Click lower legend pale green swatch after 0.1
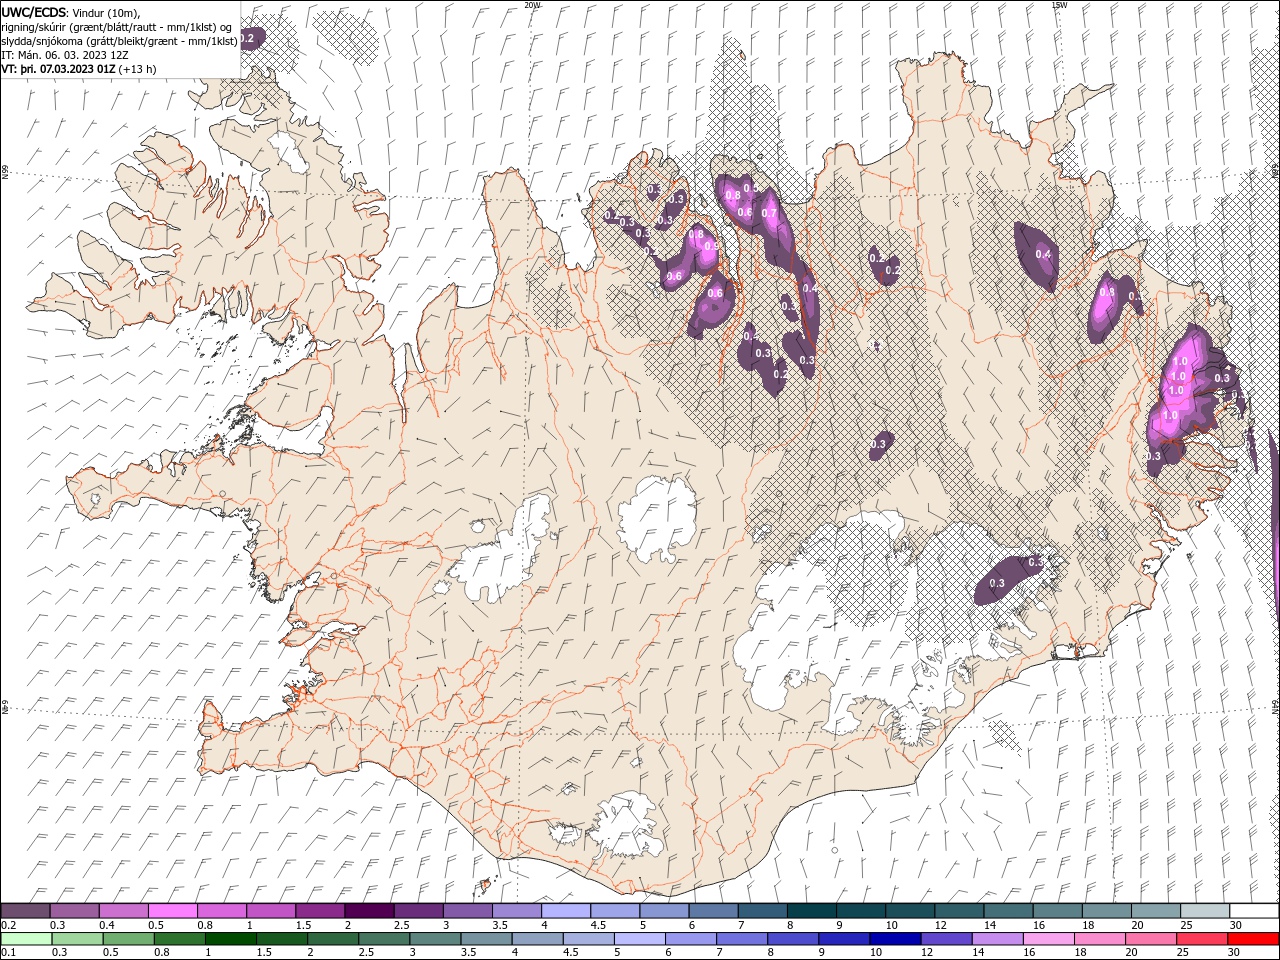 [x=26, y=939]
